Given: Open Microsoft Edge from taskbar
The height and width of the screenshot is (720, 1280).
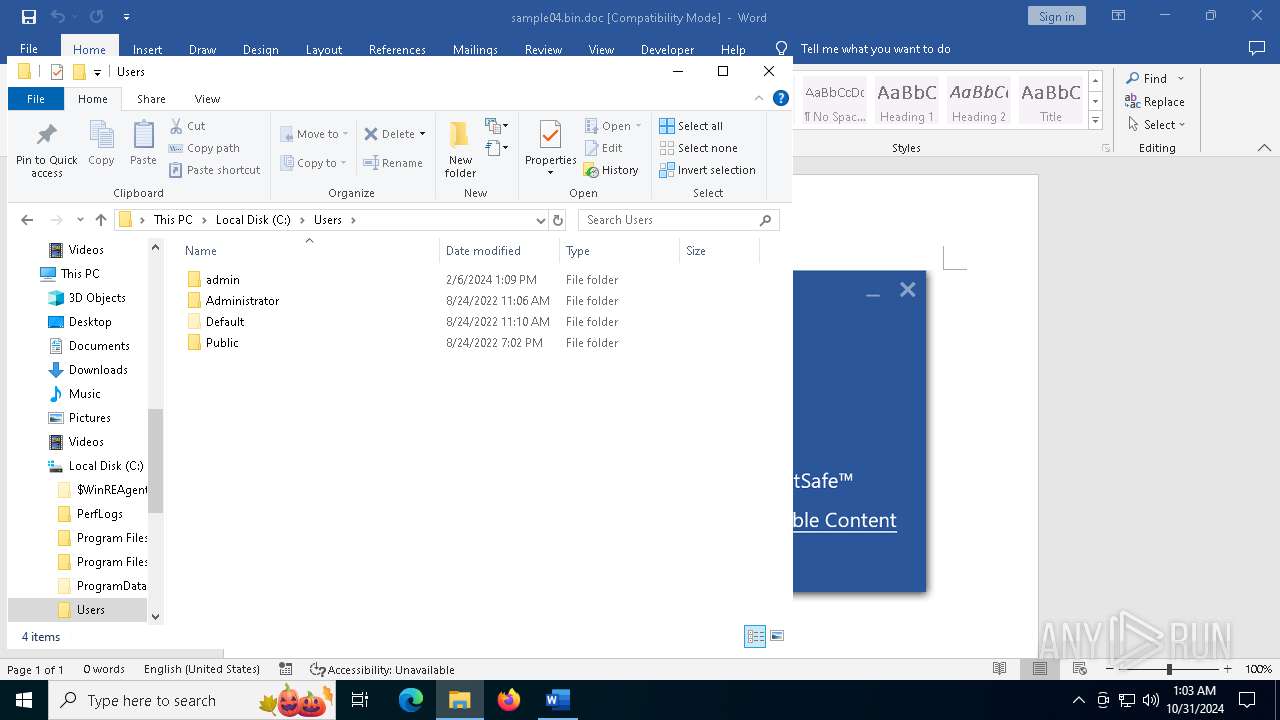Looking at the screenshot, I should [x=411, y=700].
